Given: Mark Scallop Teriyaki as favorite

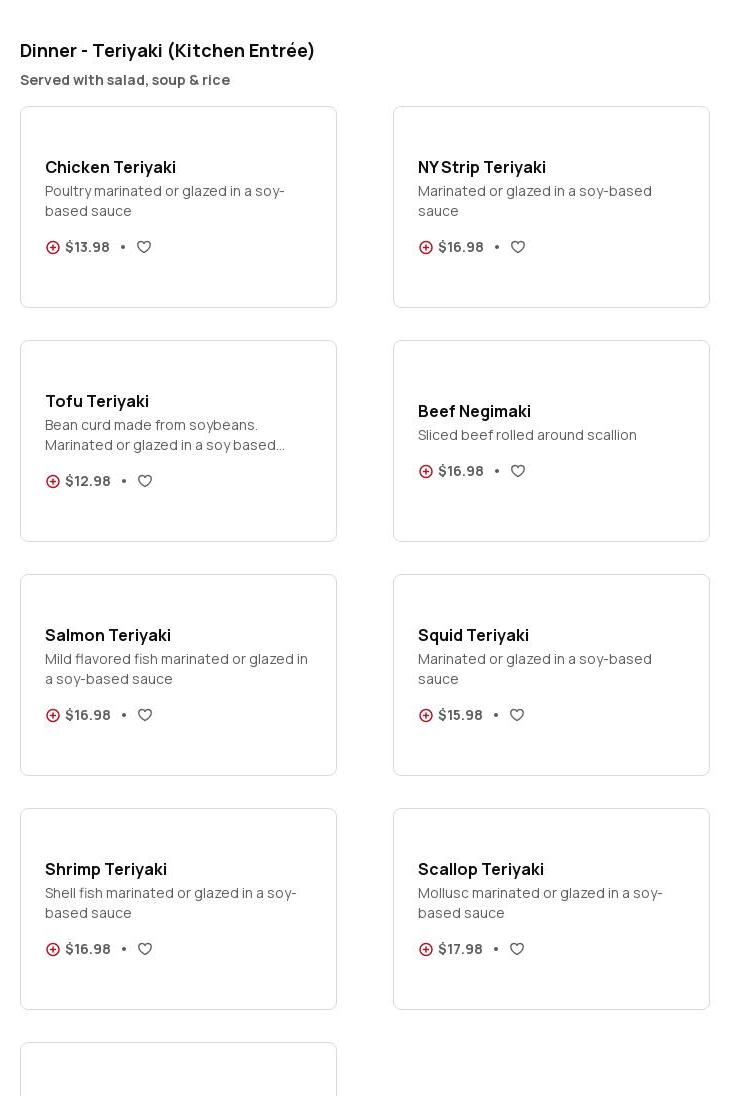Looking at the screenshot, I should (517, 949).
